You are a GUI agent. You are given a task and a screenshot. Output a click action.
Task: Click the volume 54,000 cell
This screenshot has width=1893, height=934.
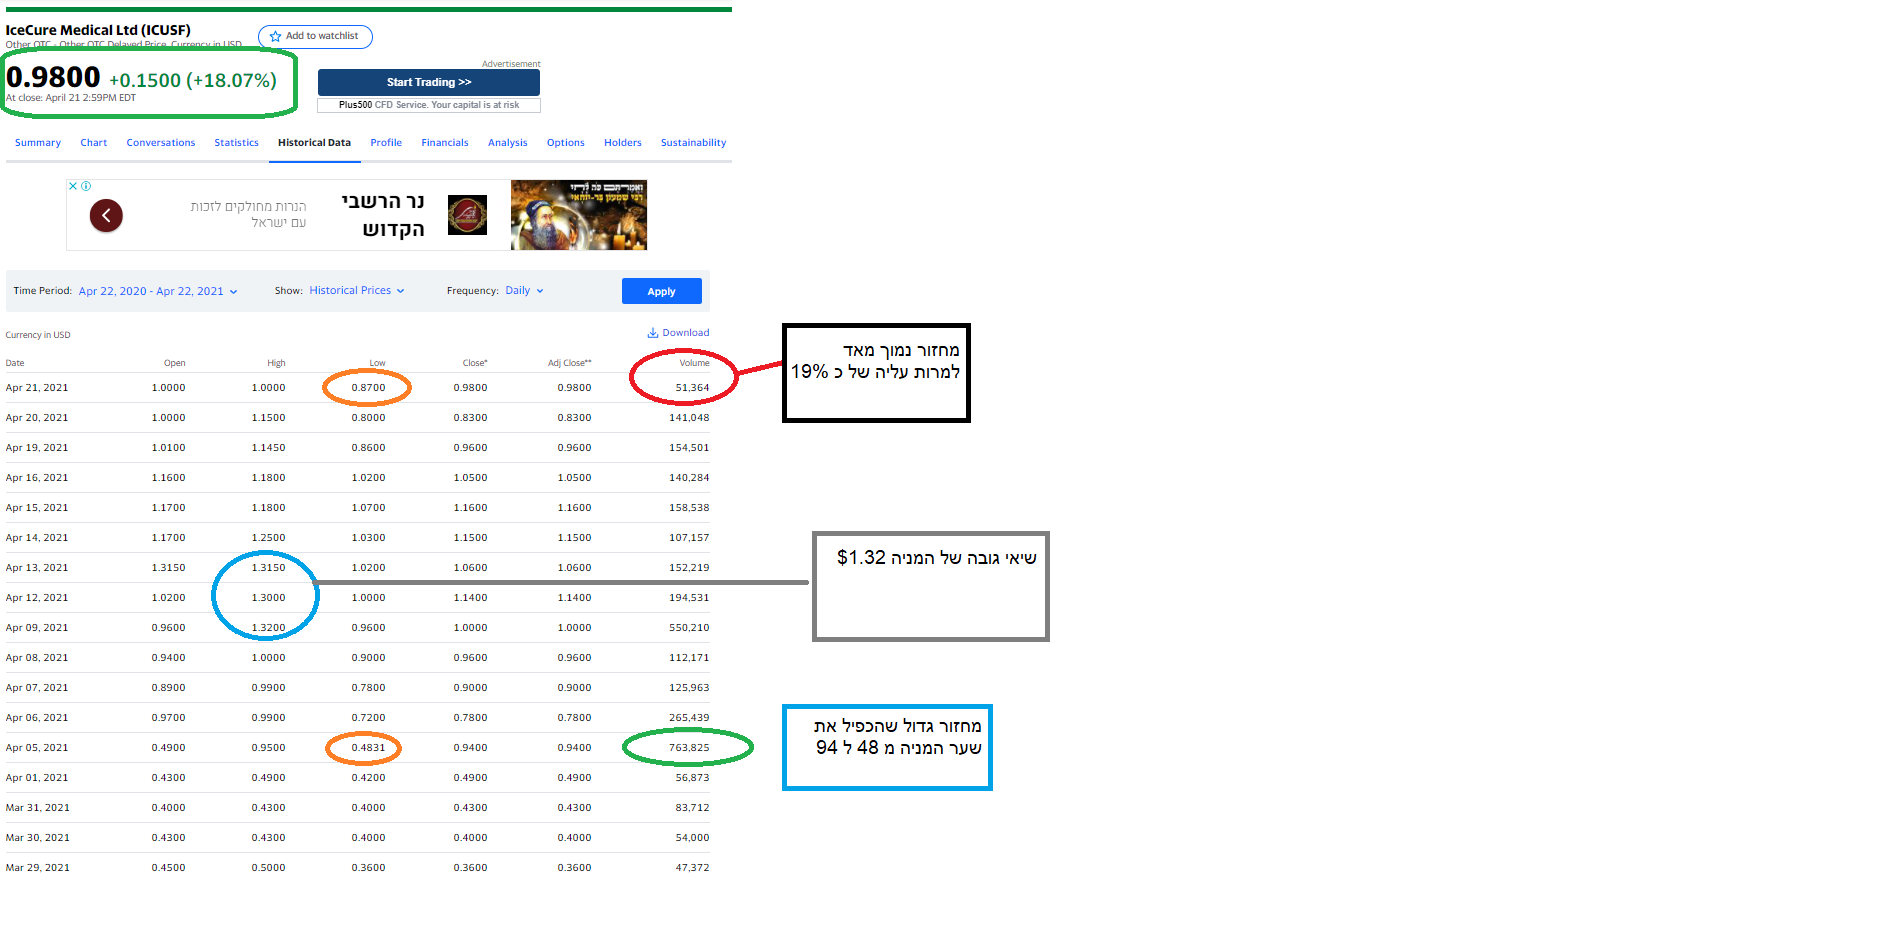coord(692,838)
